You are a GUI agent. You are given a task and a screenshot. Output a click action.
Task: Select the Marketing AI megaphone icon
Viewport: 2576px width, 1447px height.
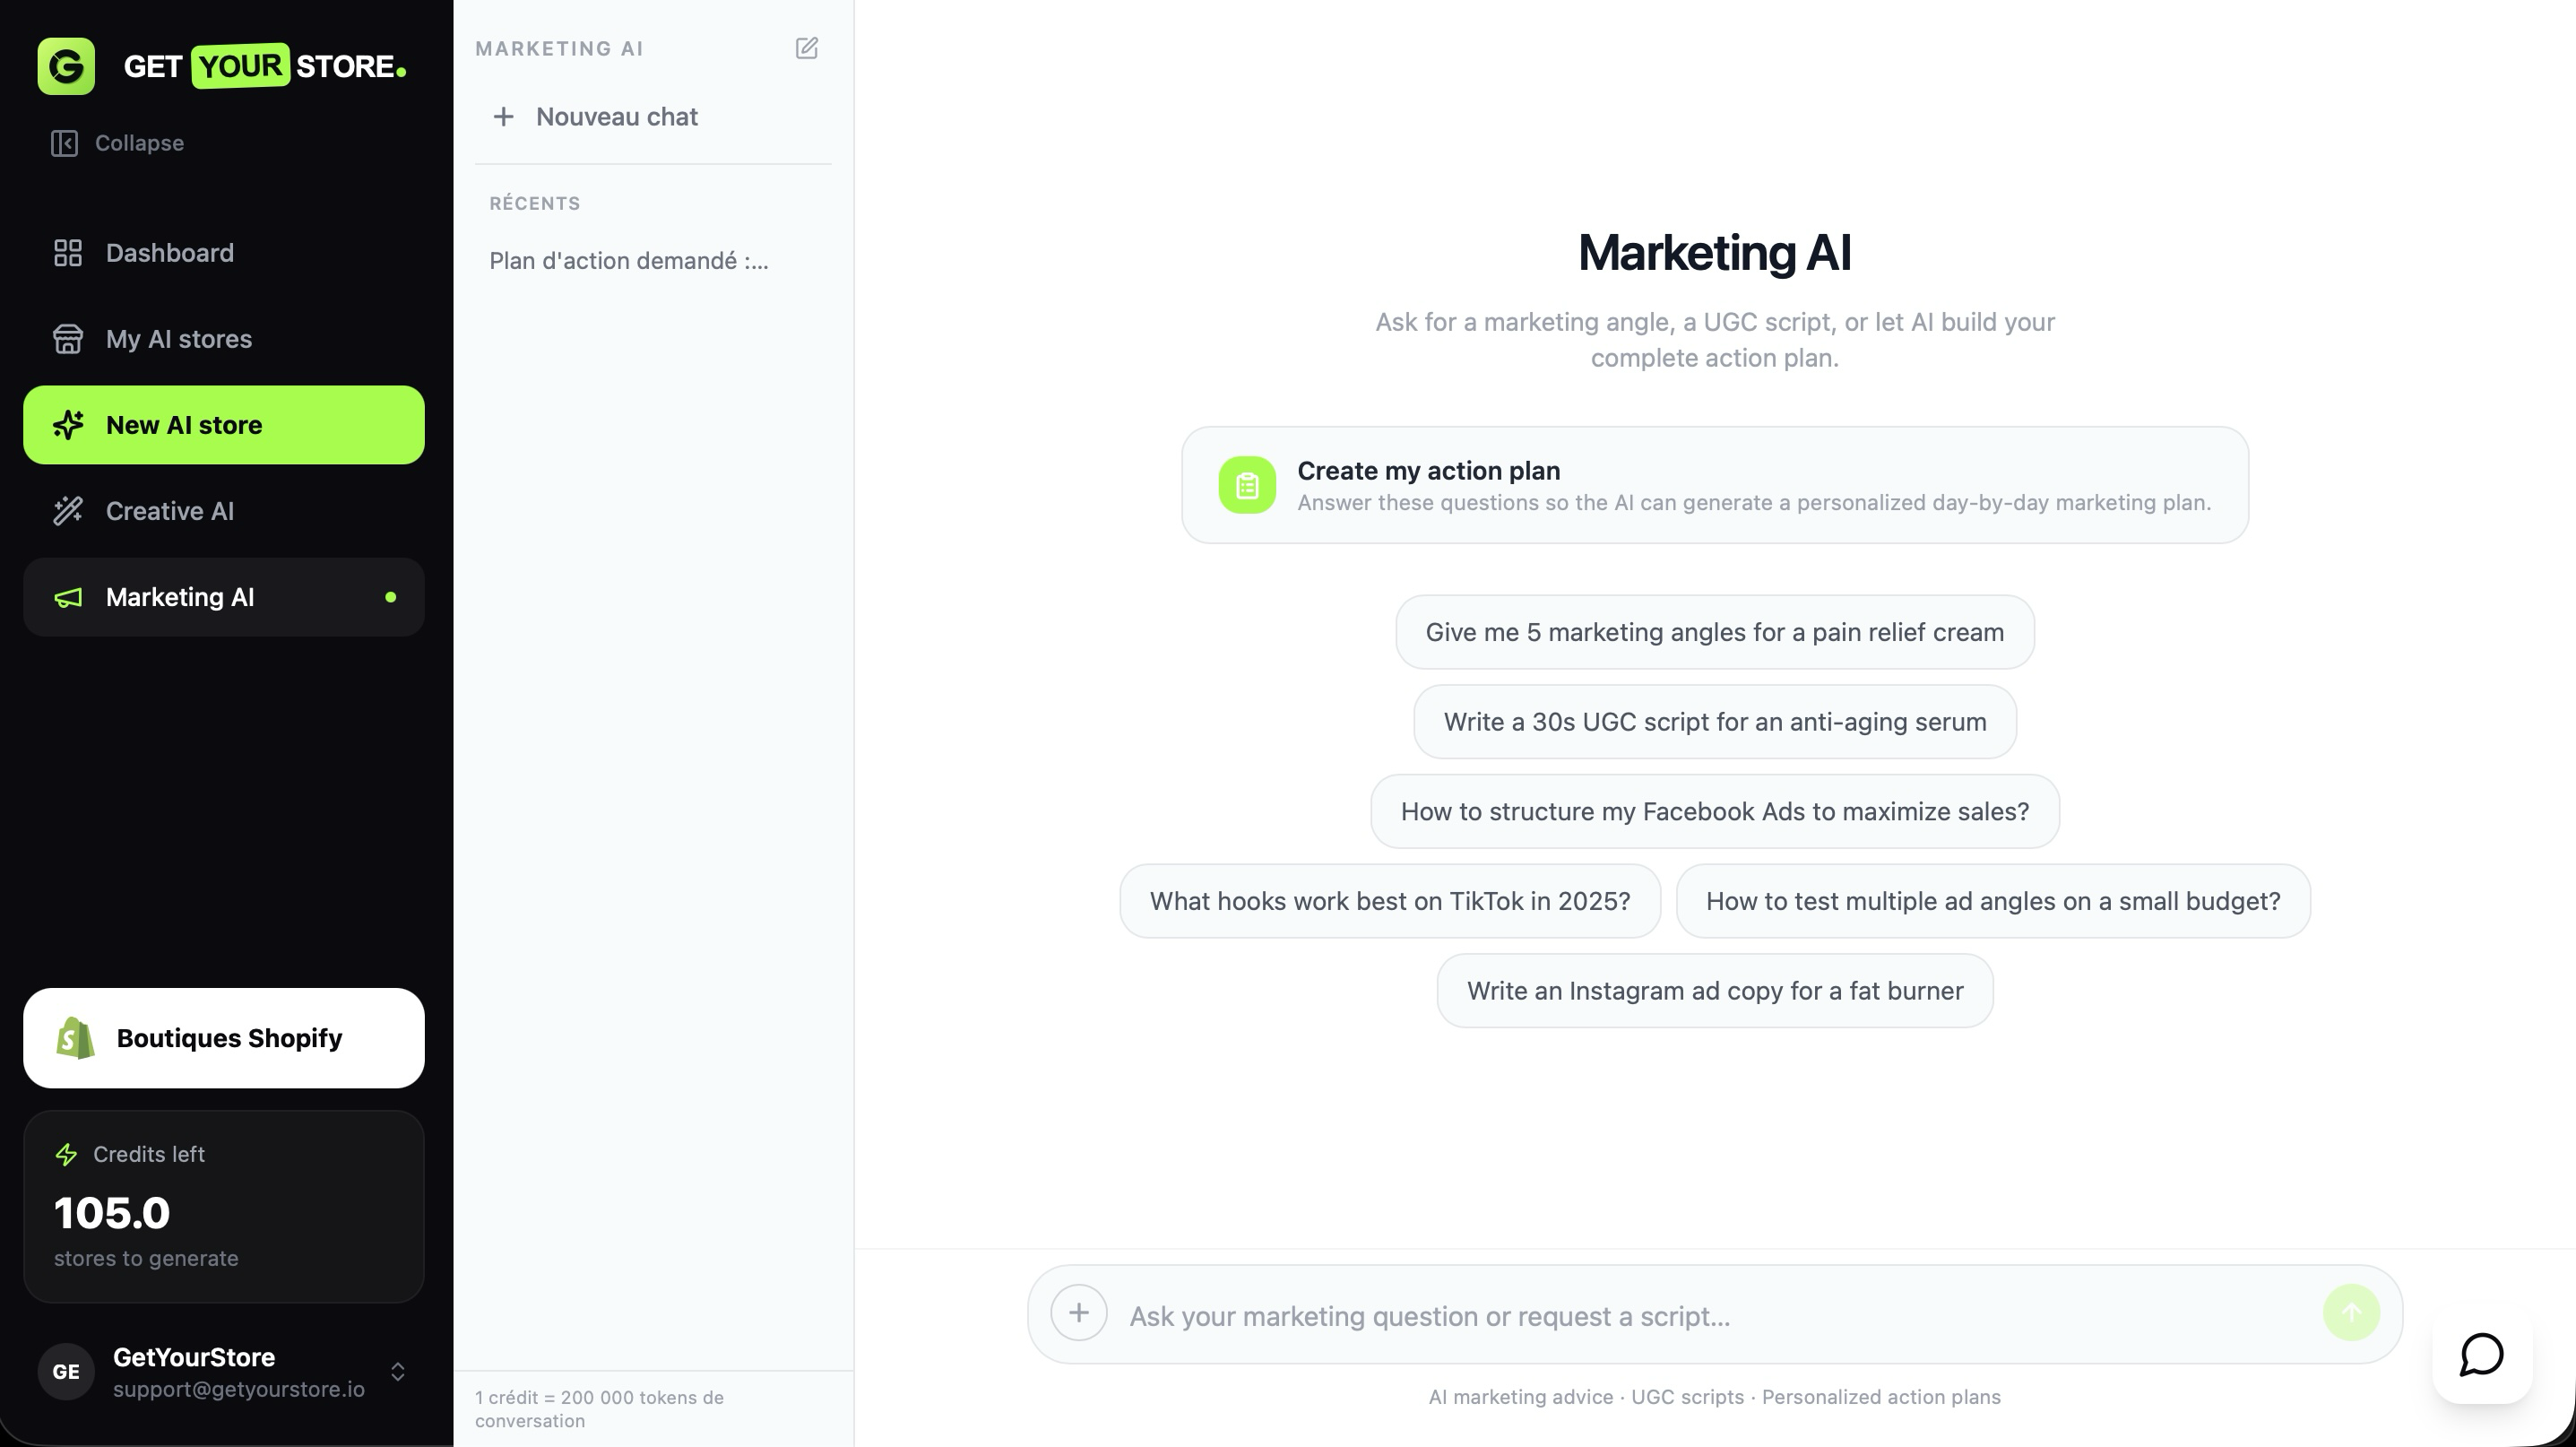point(68,597)
